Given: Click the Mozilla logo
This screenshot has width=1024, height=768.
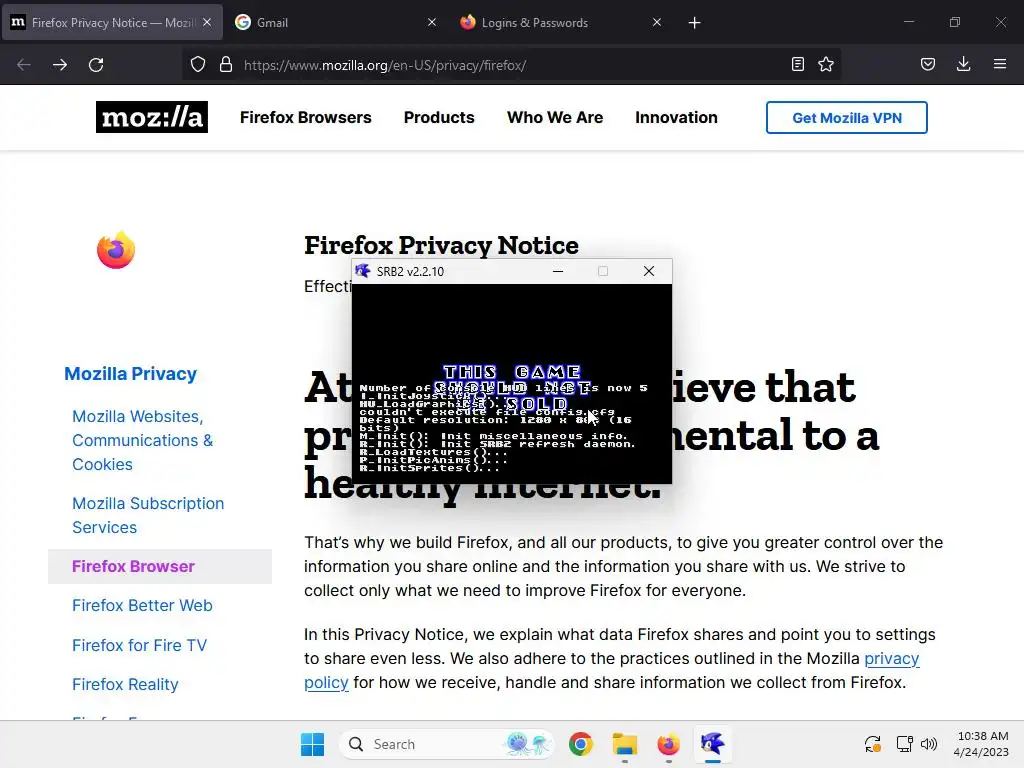Looking at the screenshot, I should pyautogui.click(x=152, y=117).
